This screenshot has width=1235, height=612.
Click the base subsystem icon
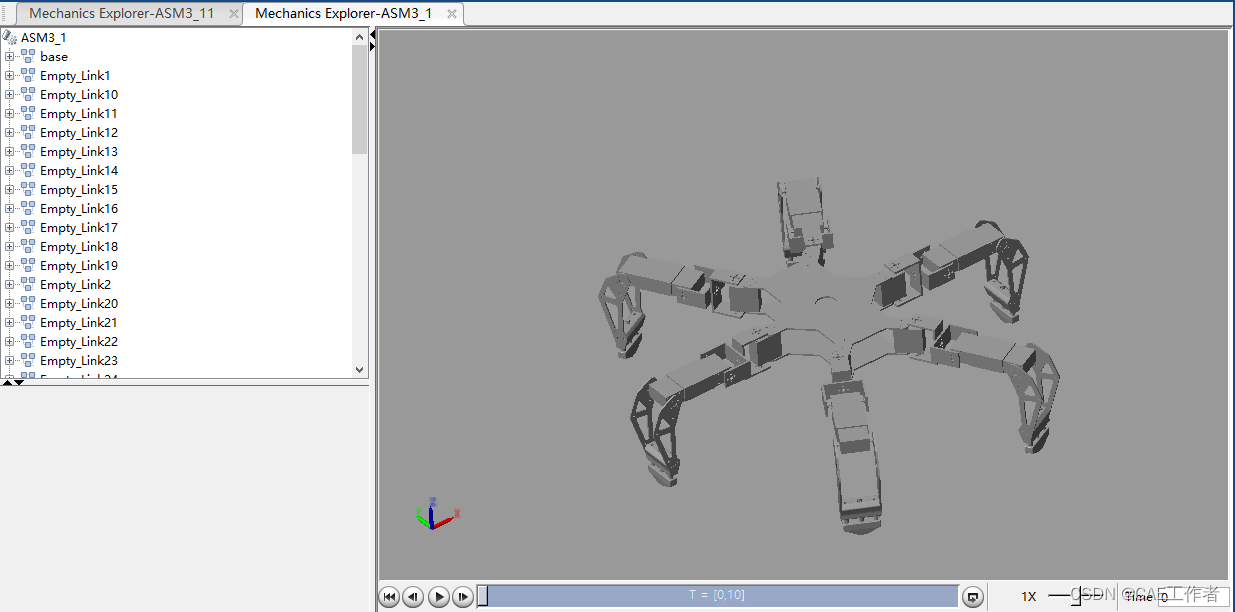pyautogui.click(x=28, y=57)
